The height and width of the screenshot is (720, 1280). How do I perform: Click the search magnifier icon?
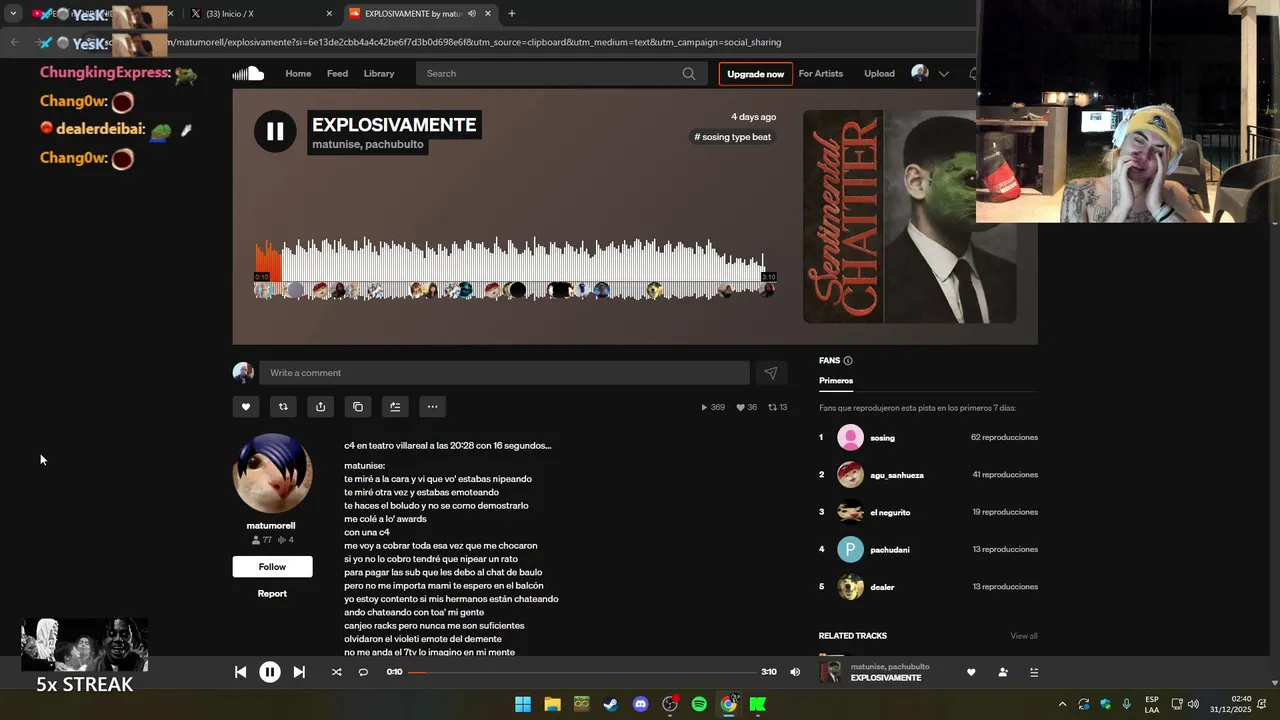click(689, 73)
